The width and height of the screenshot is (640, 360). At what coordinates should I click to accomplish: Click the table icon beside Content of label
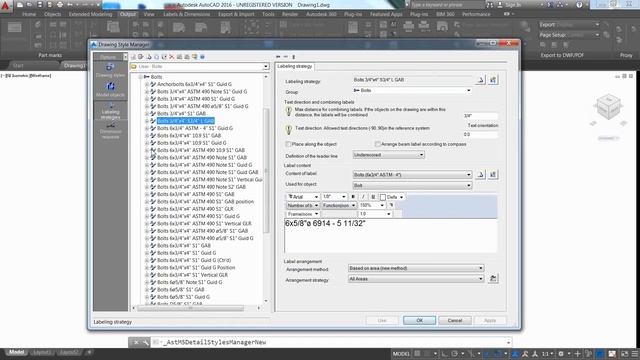(493, 174)
